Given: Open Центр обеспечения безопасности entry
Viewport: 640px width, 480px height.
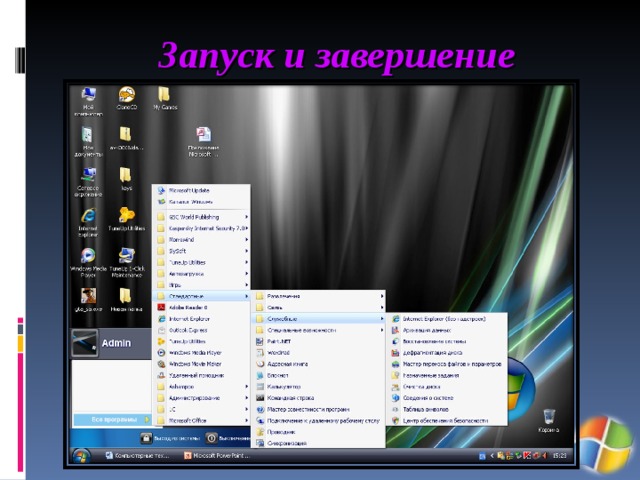Looking at the screenshot, I should 447,420.
